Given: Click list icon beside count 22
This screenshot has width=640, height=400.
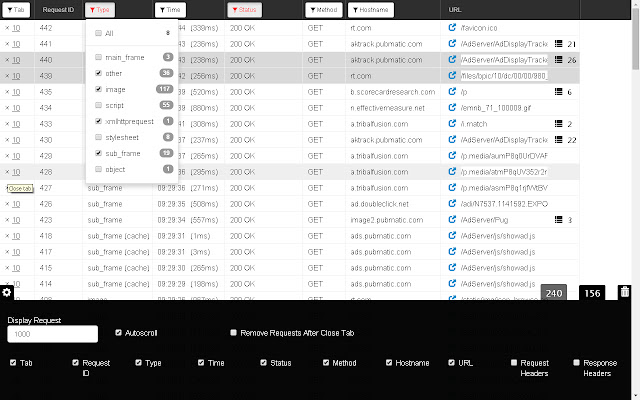Looking at the screenshot, I should pos(558,140).
